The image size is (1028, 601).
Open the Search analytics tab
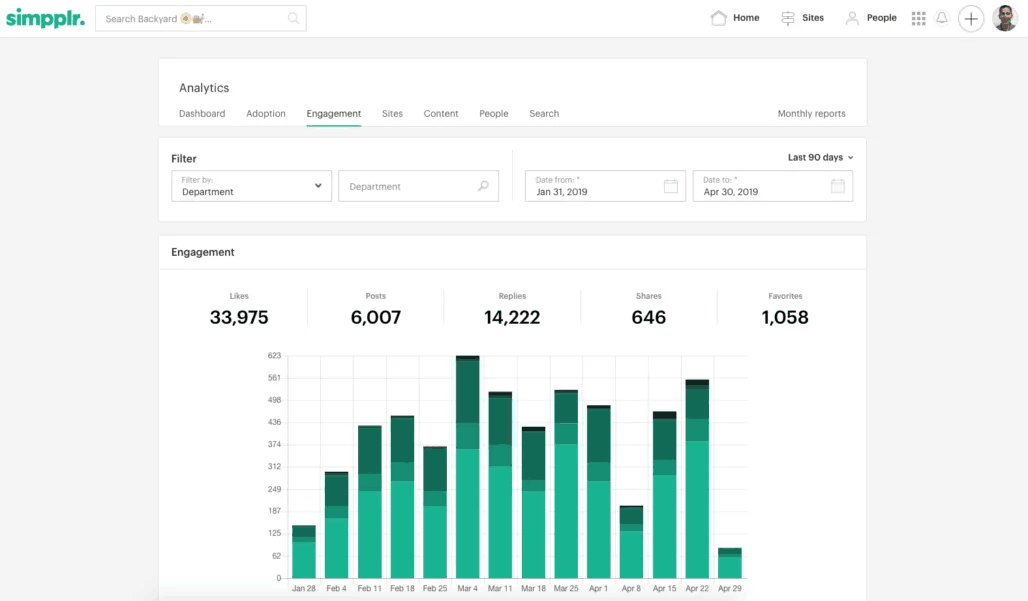[x=544, y=113]
